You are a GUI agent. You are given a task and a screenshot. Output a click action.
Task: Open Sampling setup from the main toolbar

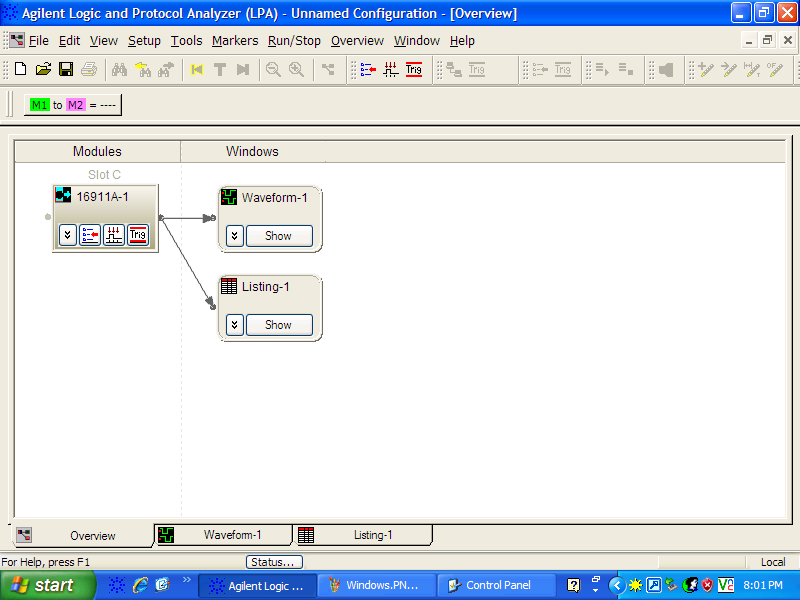click(x=391, y=69)
